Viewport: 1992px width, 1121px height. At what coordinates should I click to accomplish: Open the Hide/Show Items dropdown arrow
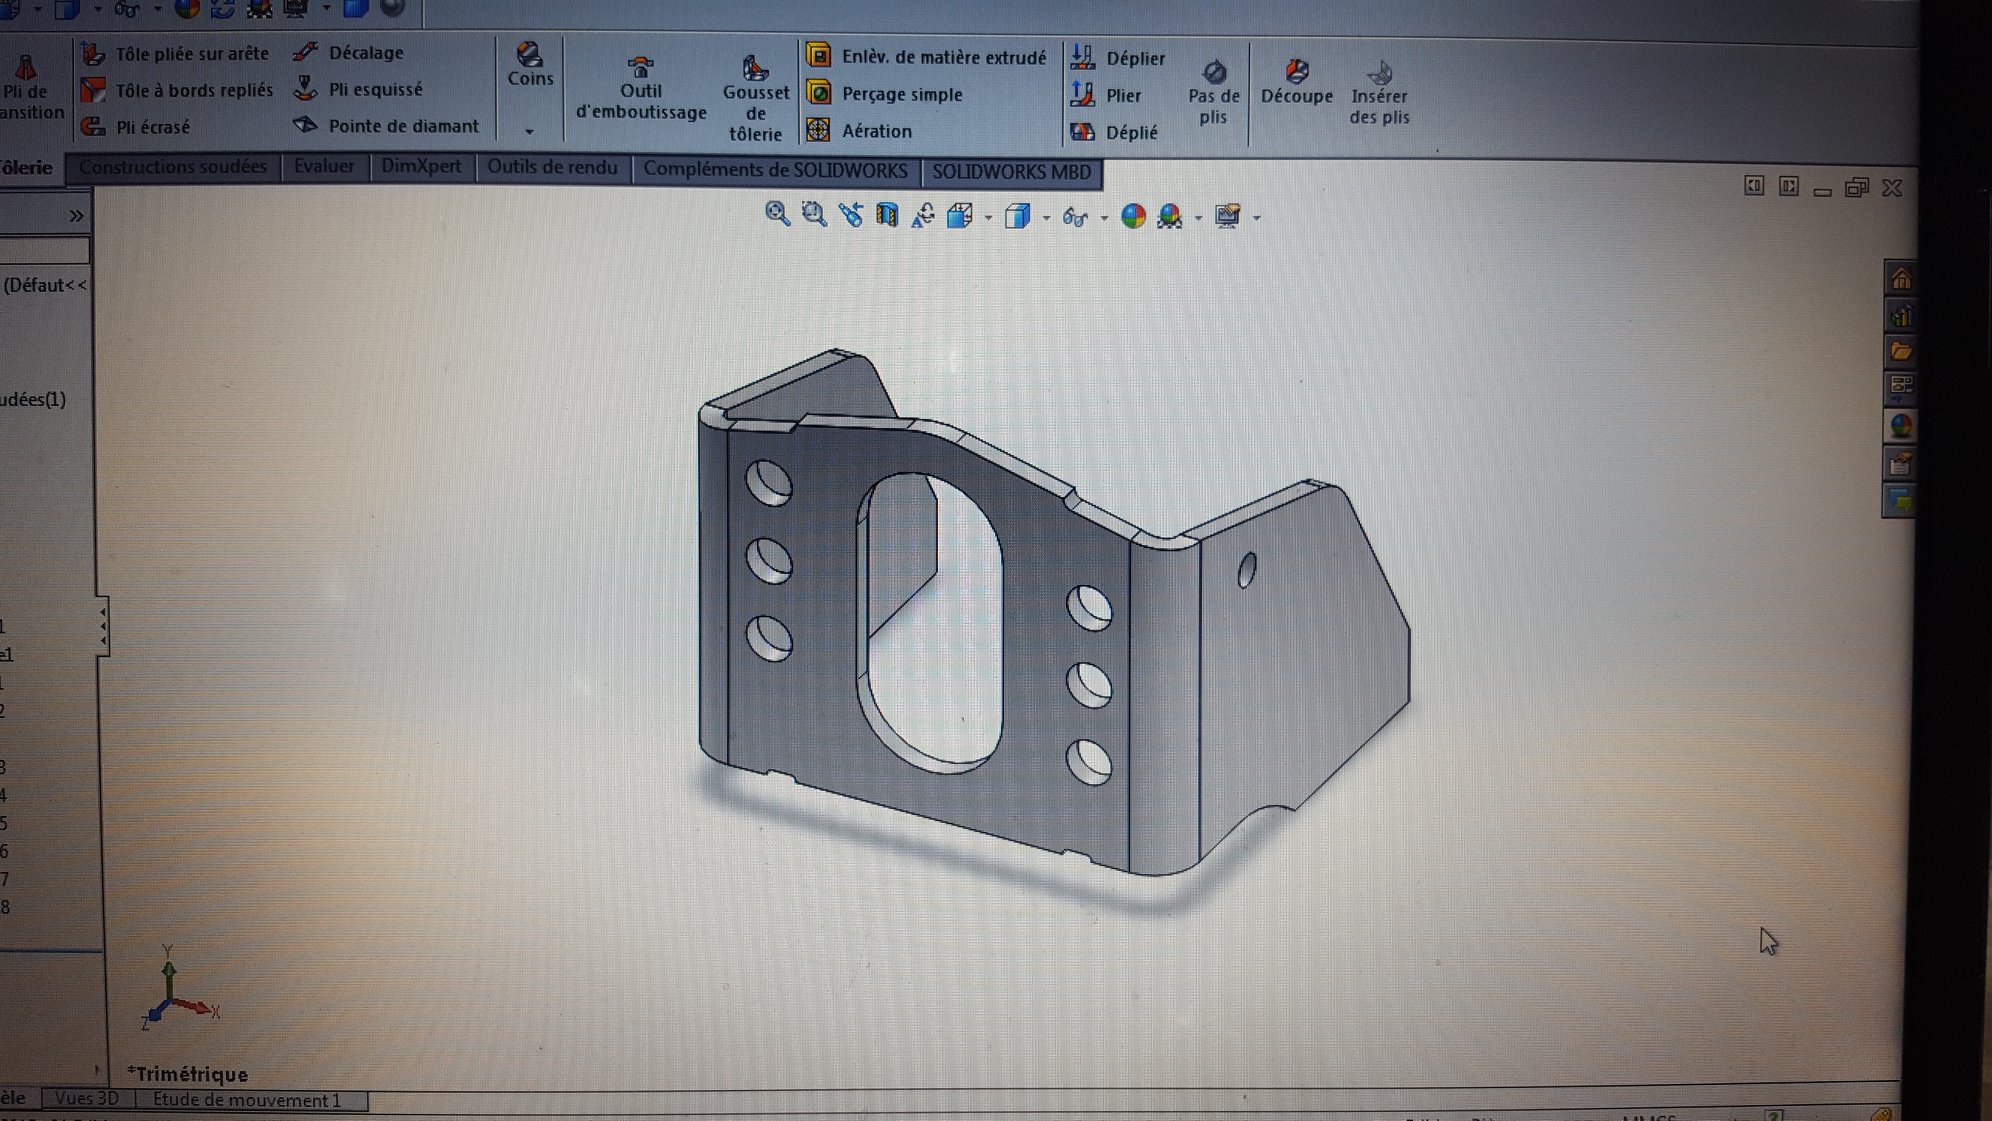click(x=1104, y=218)
